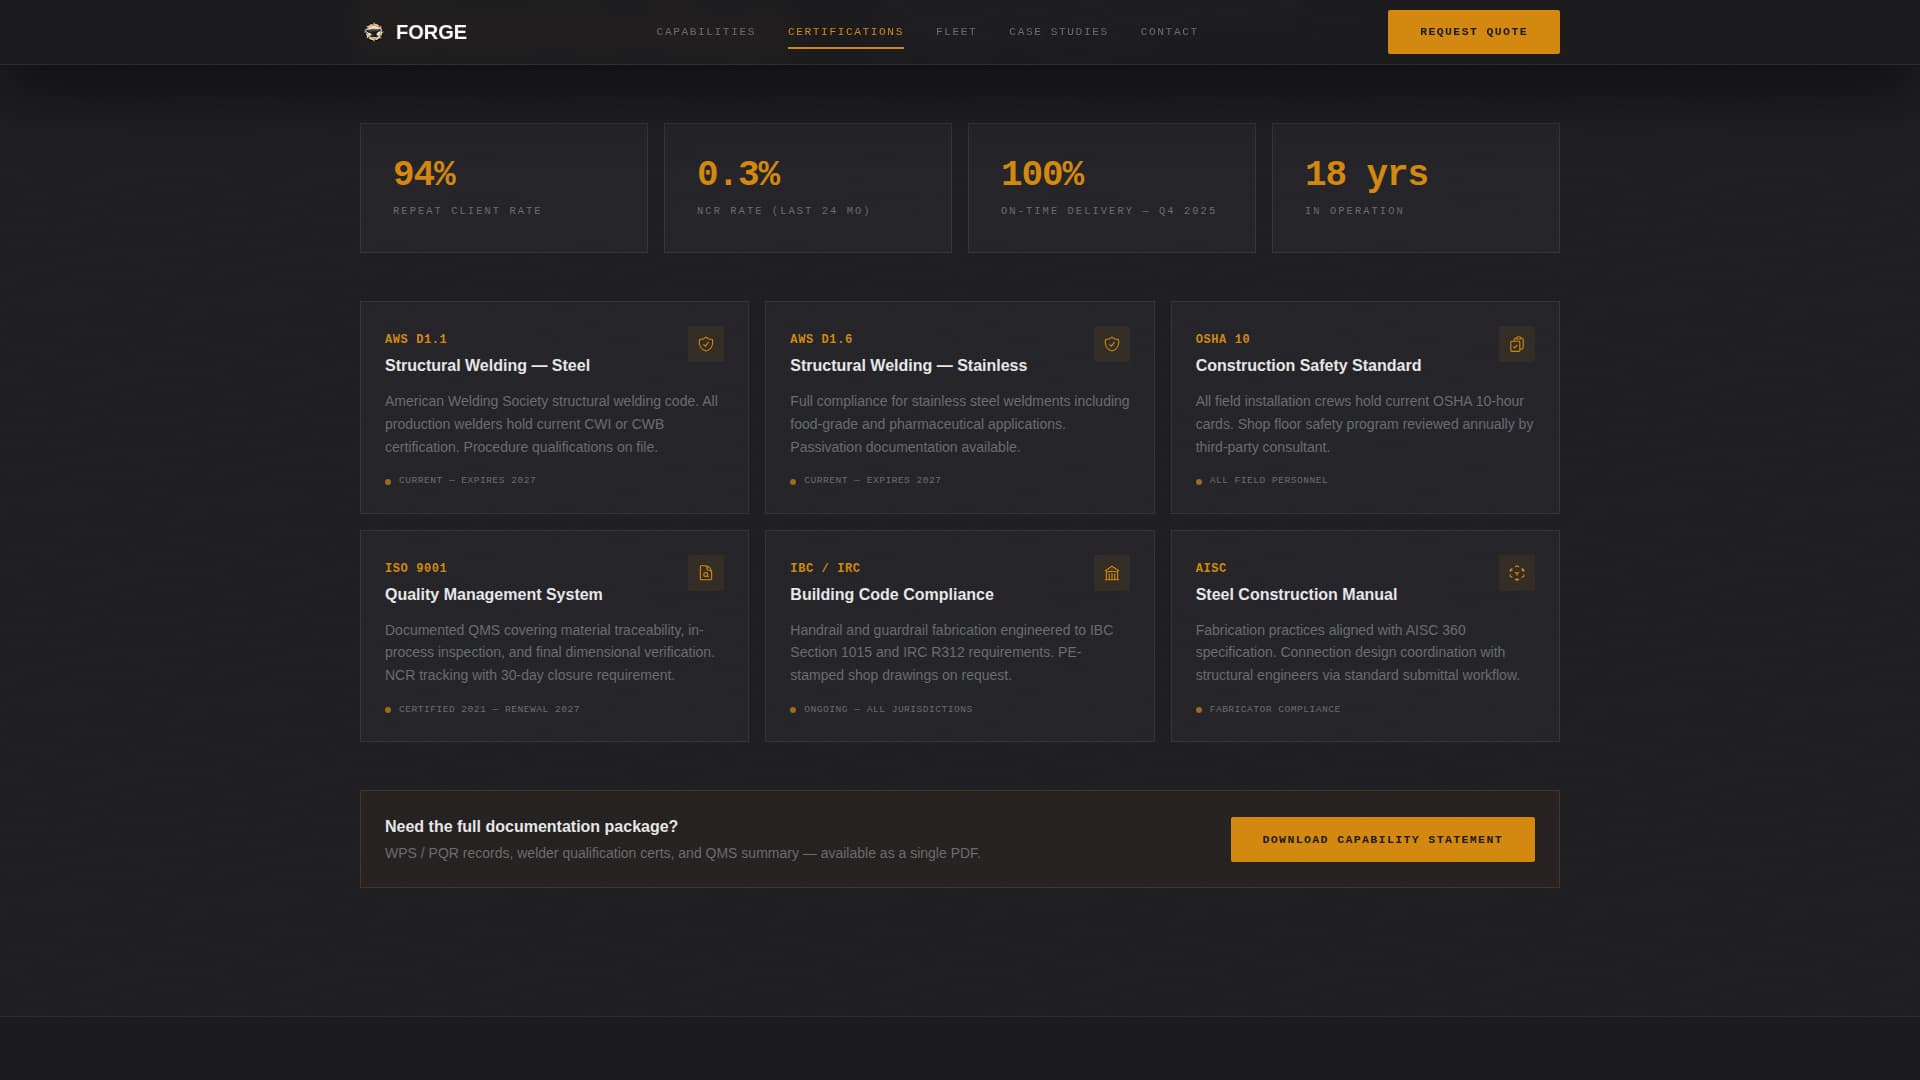Click the 94% repeat client rate stat card
Image resolution: width=1920 pixels, height=1080 pixels.
point(503,187)
